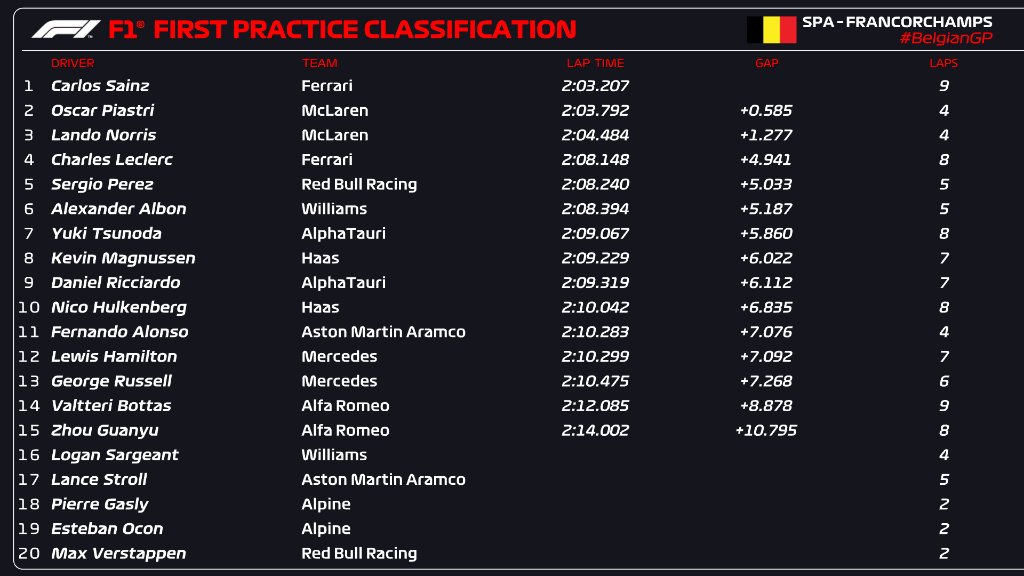Click the TEAM column header
Image resolution: width=1024 pixels, height=576 pixels.
tap(320, 63)
